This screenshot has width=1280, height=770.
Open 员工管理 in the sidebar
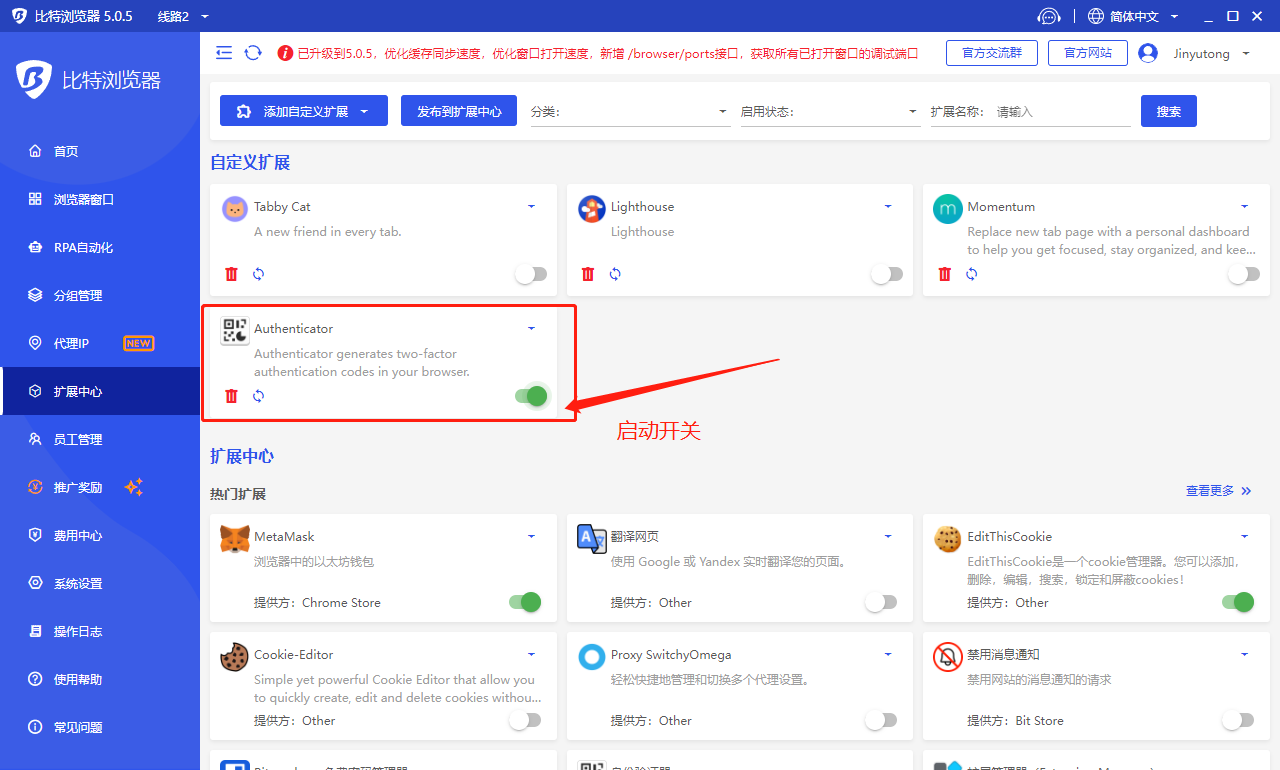click(x=100, y=439)
